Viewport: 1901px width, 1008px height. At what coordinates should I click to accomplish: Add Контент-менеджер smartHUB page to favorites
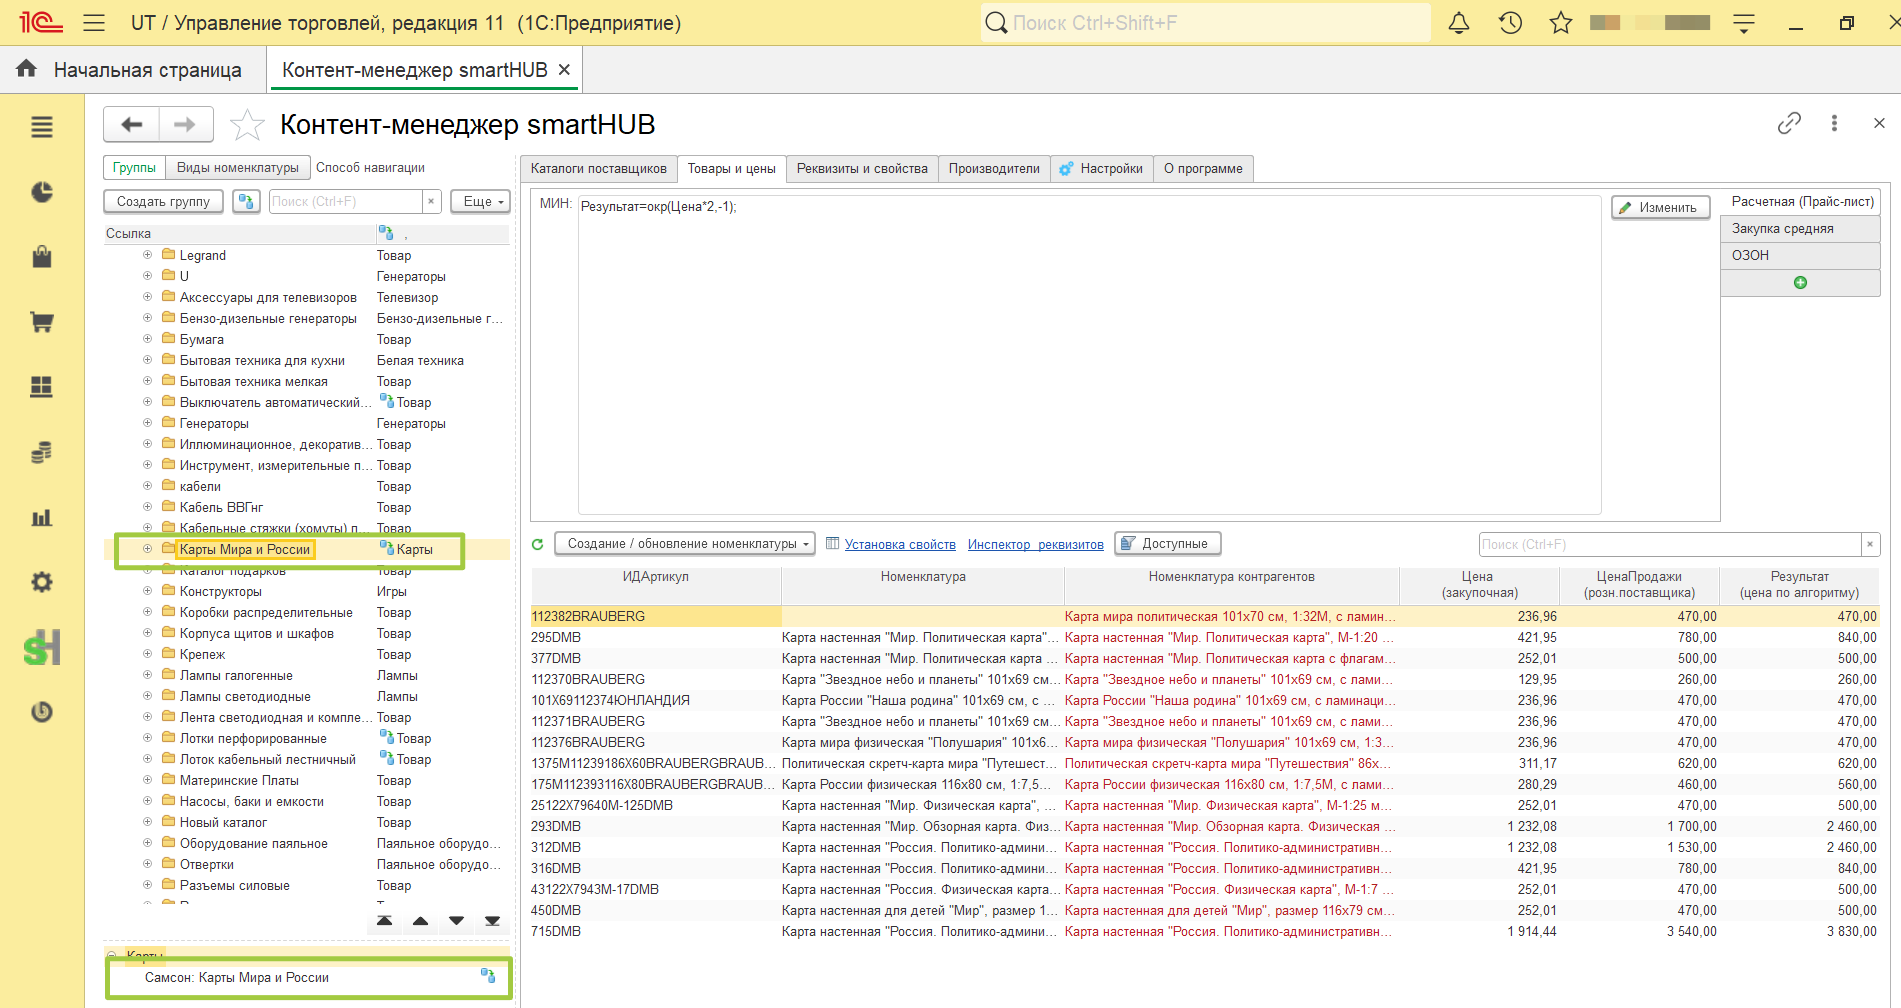click(x=247, y=125)
